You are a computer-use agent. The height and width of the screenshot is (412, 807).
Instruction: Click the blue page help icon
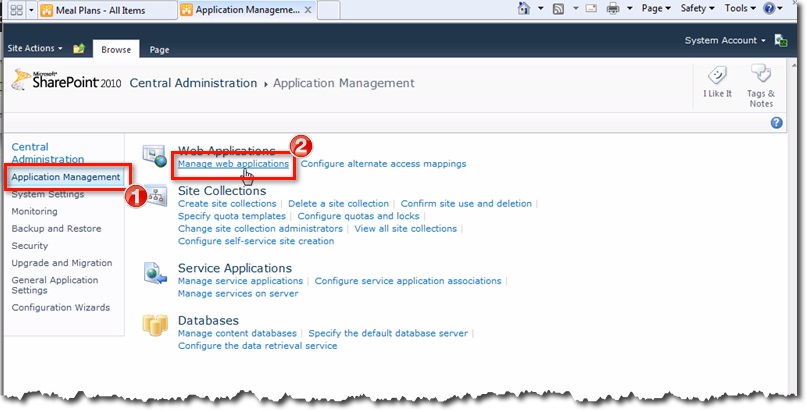[776, 122]
